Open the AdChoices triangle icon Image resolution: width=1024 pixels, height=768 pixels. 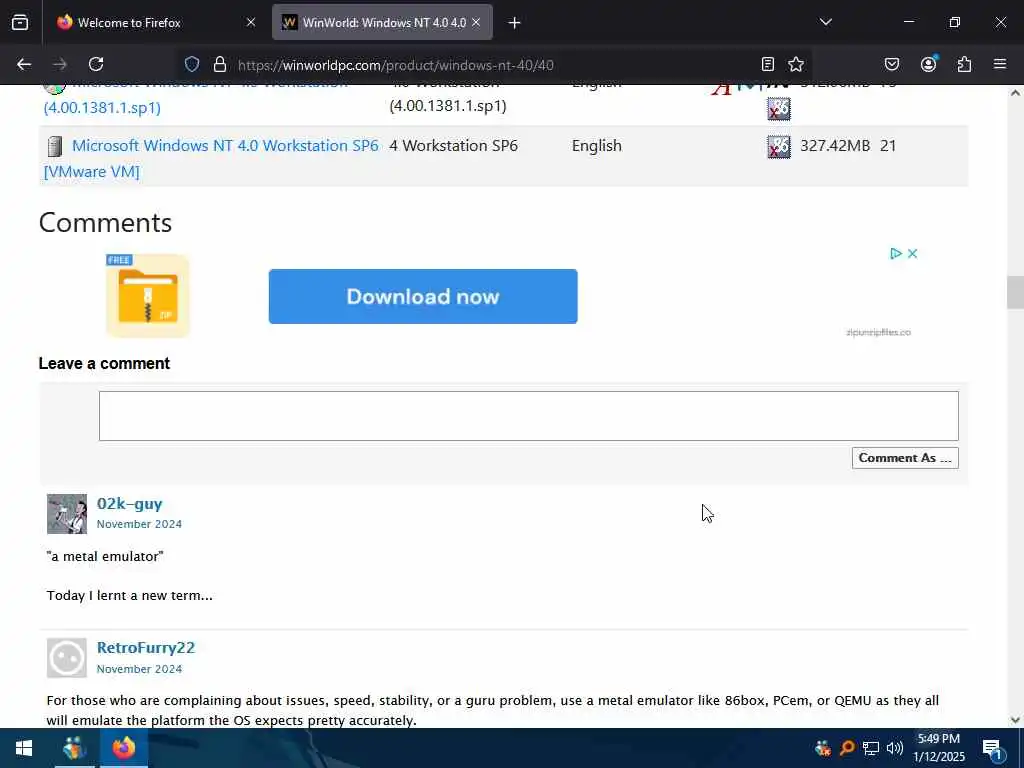(896, 253)
